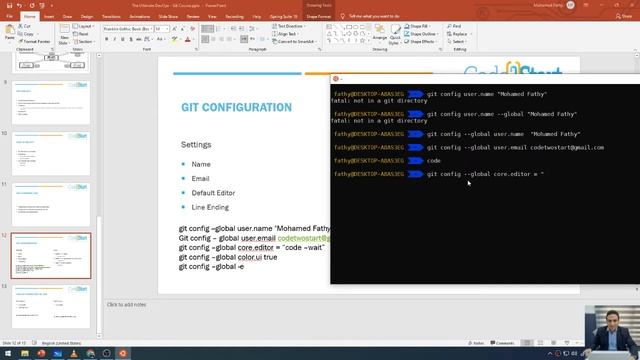Viewport: 640px width, 360px height.
Task: Switch to the Insert tab
Action: tap(49, 17)
